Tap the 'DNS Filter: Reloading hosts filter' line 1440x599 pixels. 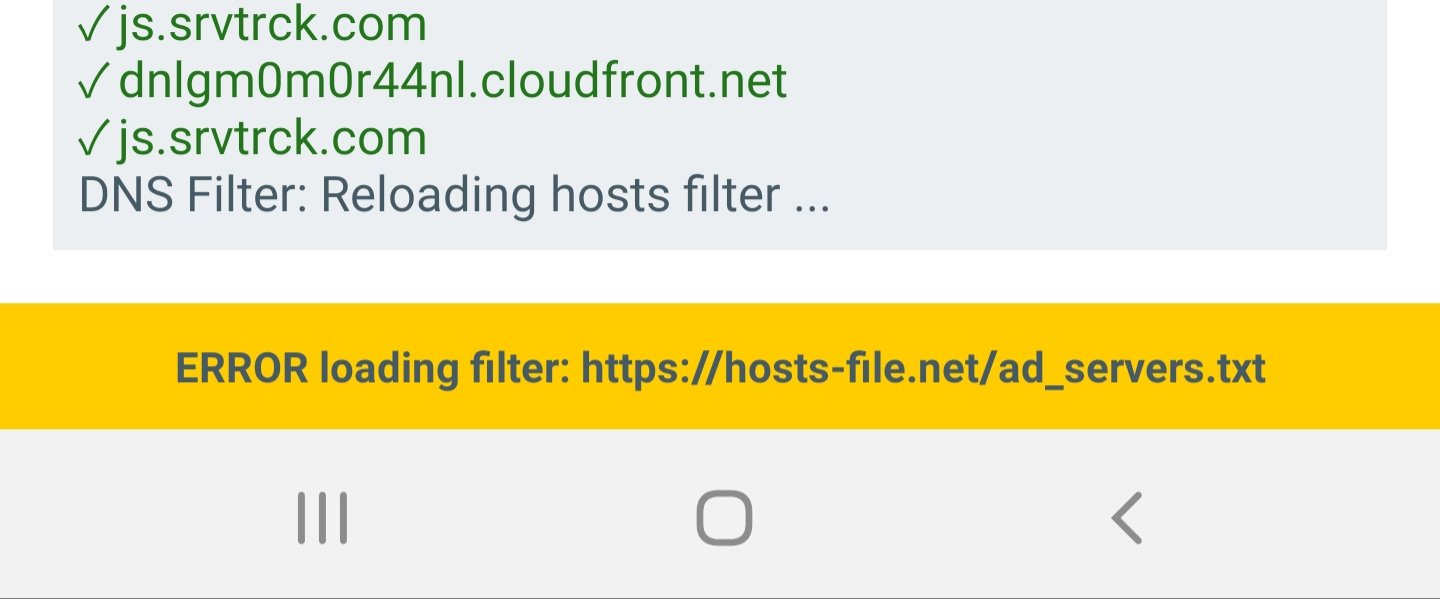click(x=454, y=195)
